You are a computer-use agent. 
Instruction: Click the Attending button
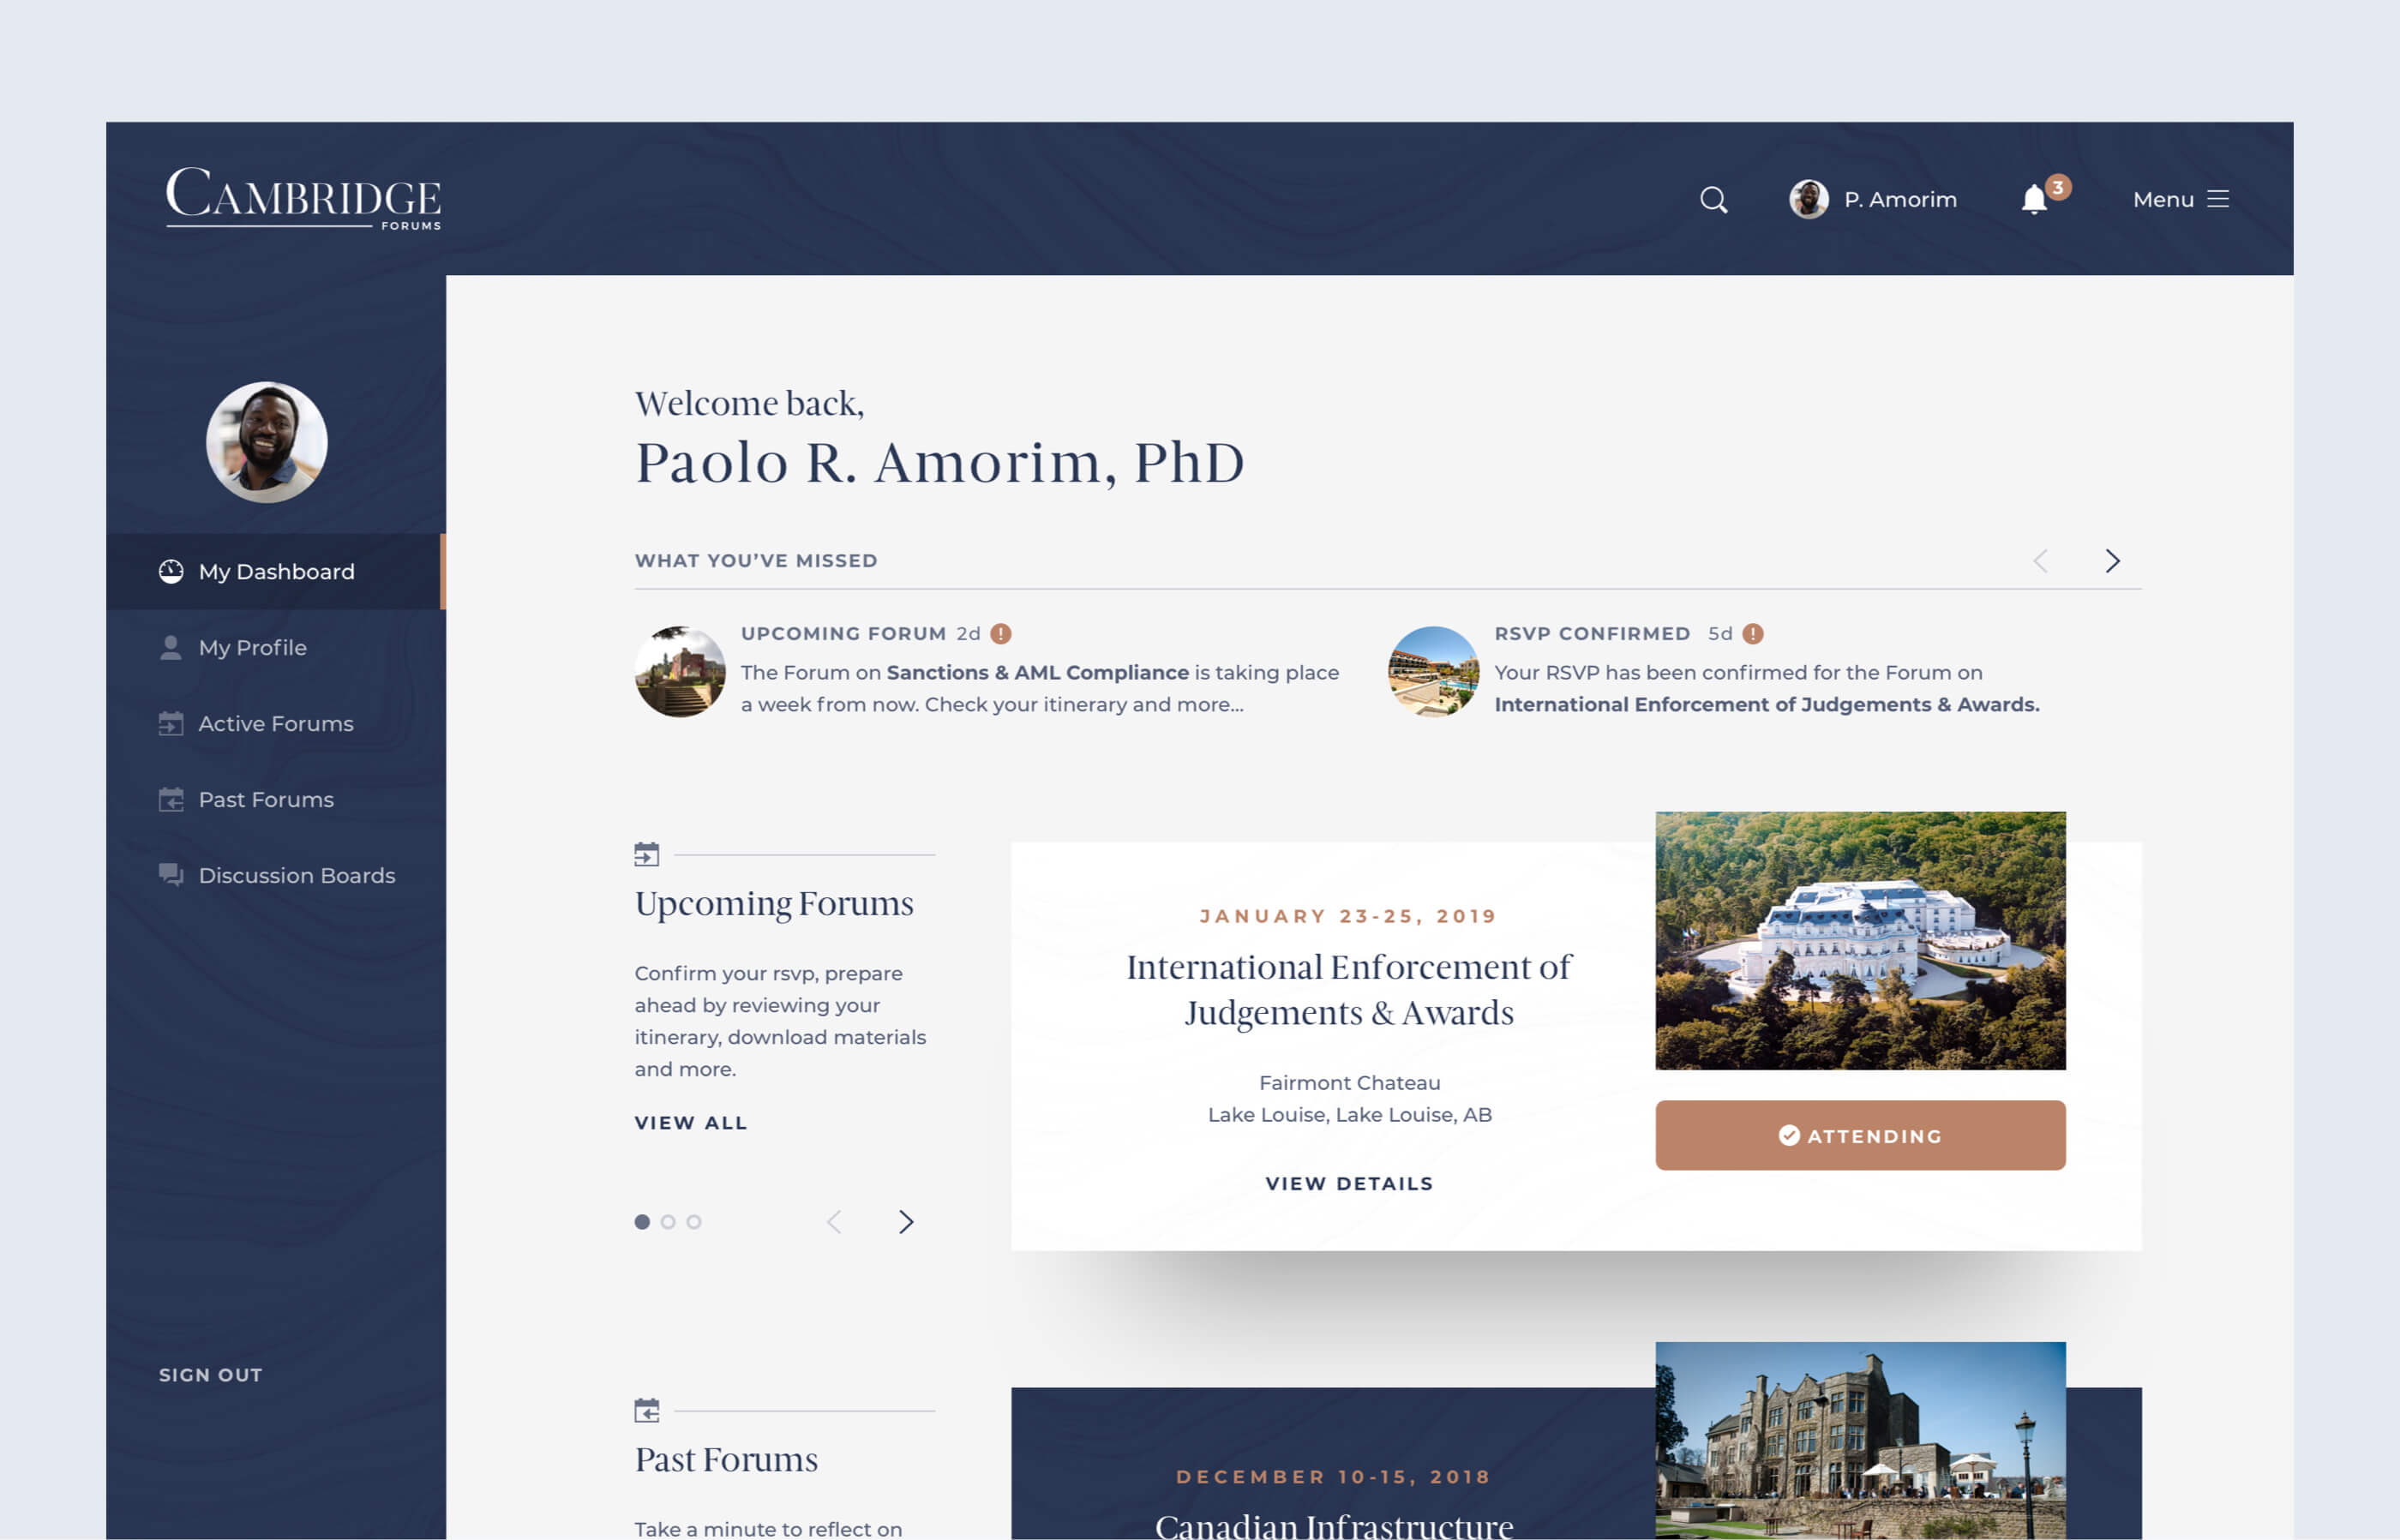coord(1860,1135)
